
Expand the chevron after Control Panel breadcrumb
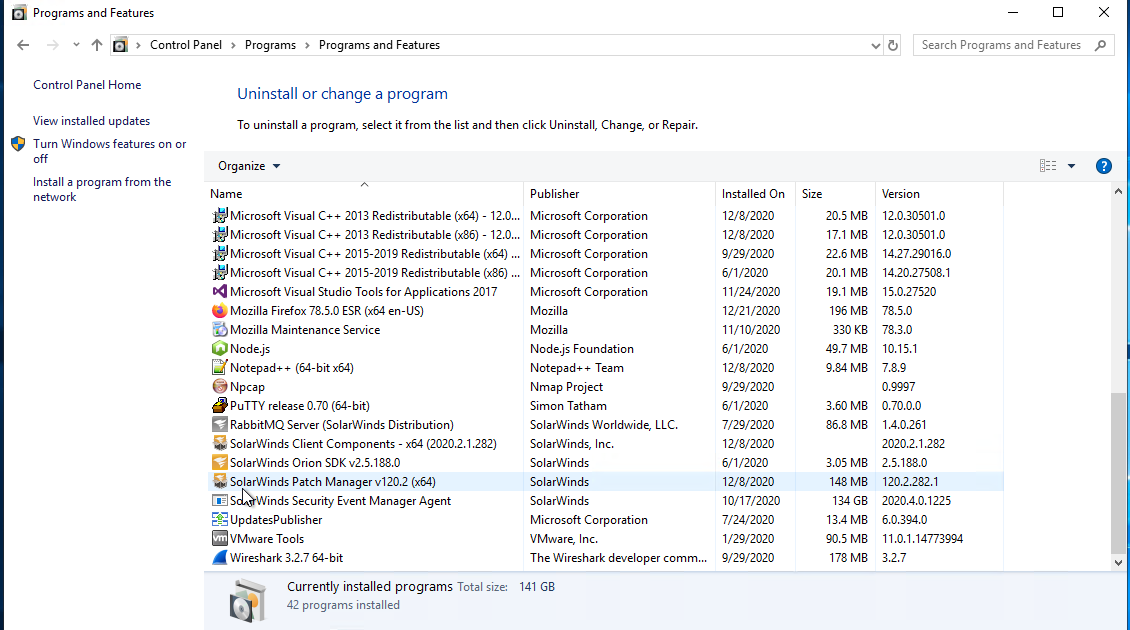click(233, 45)
